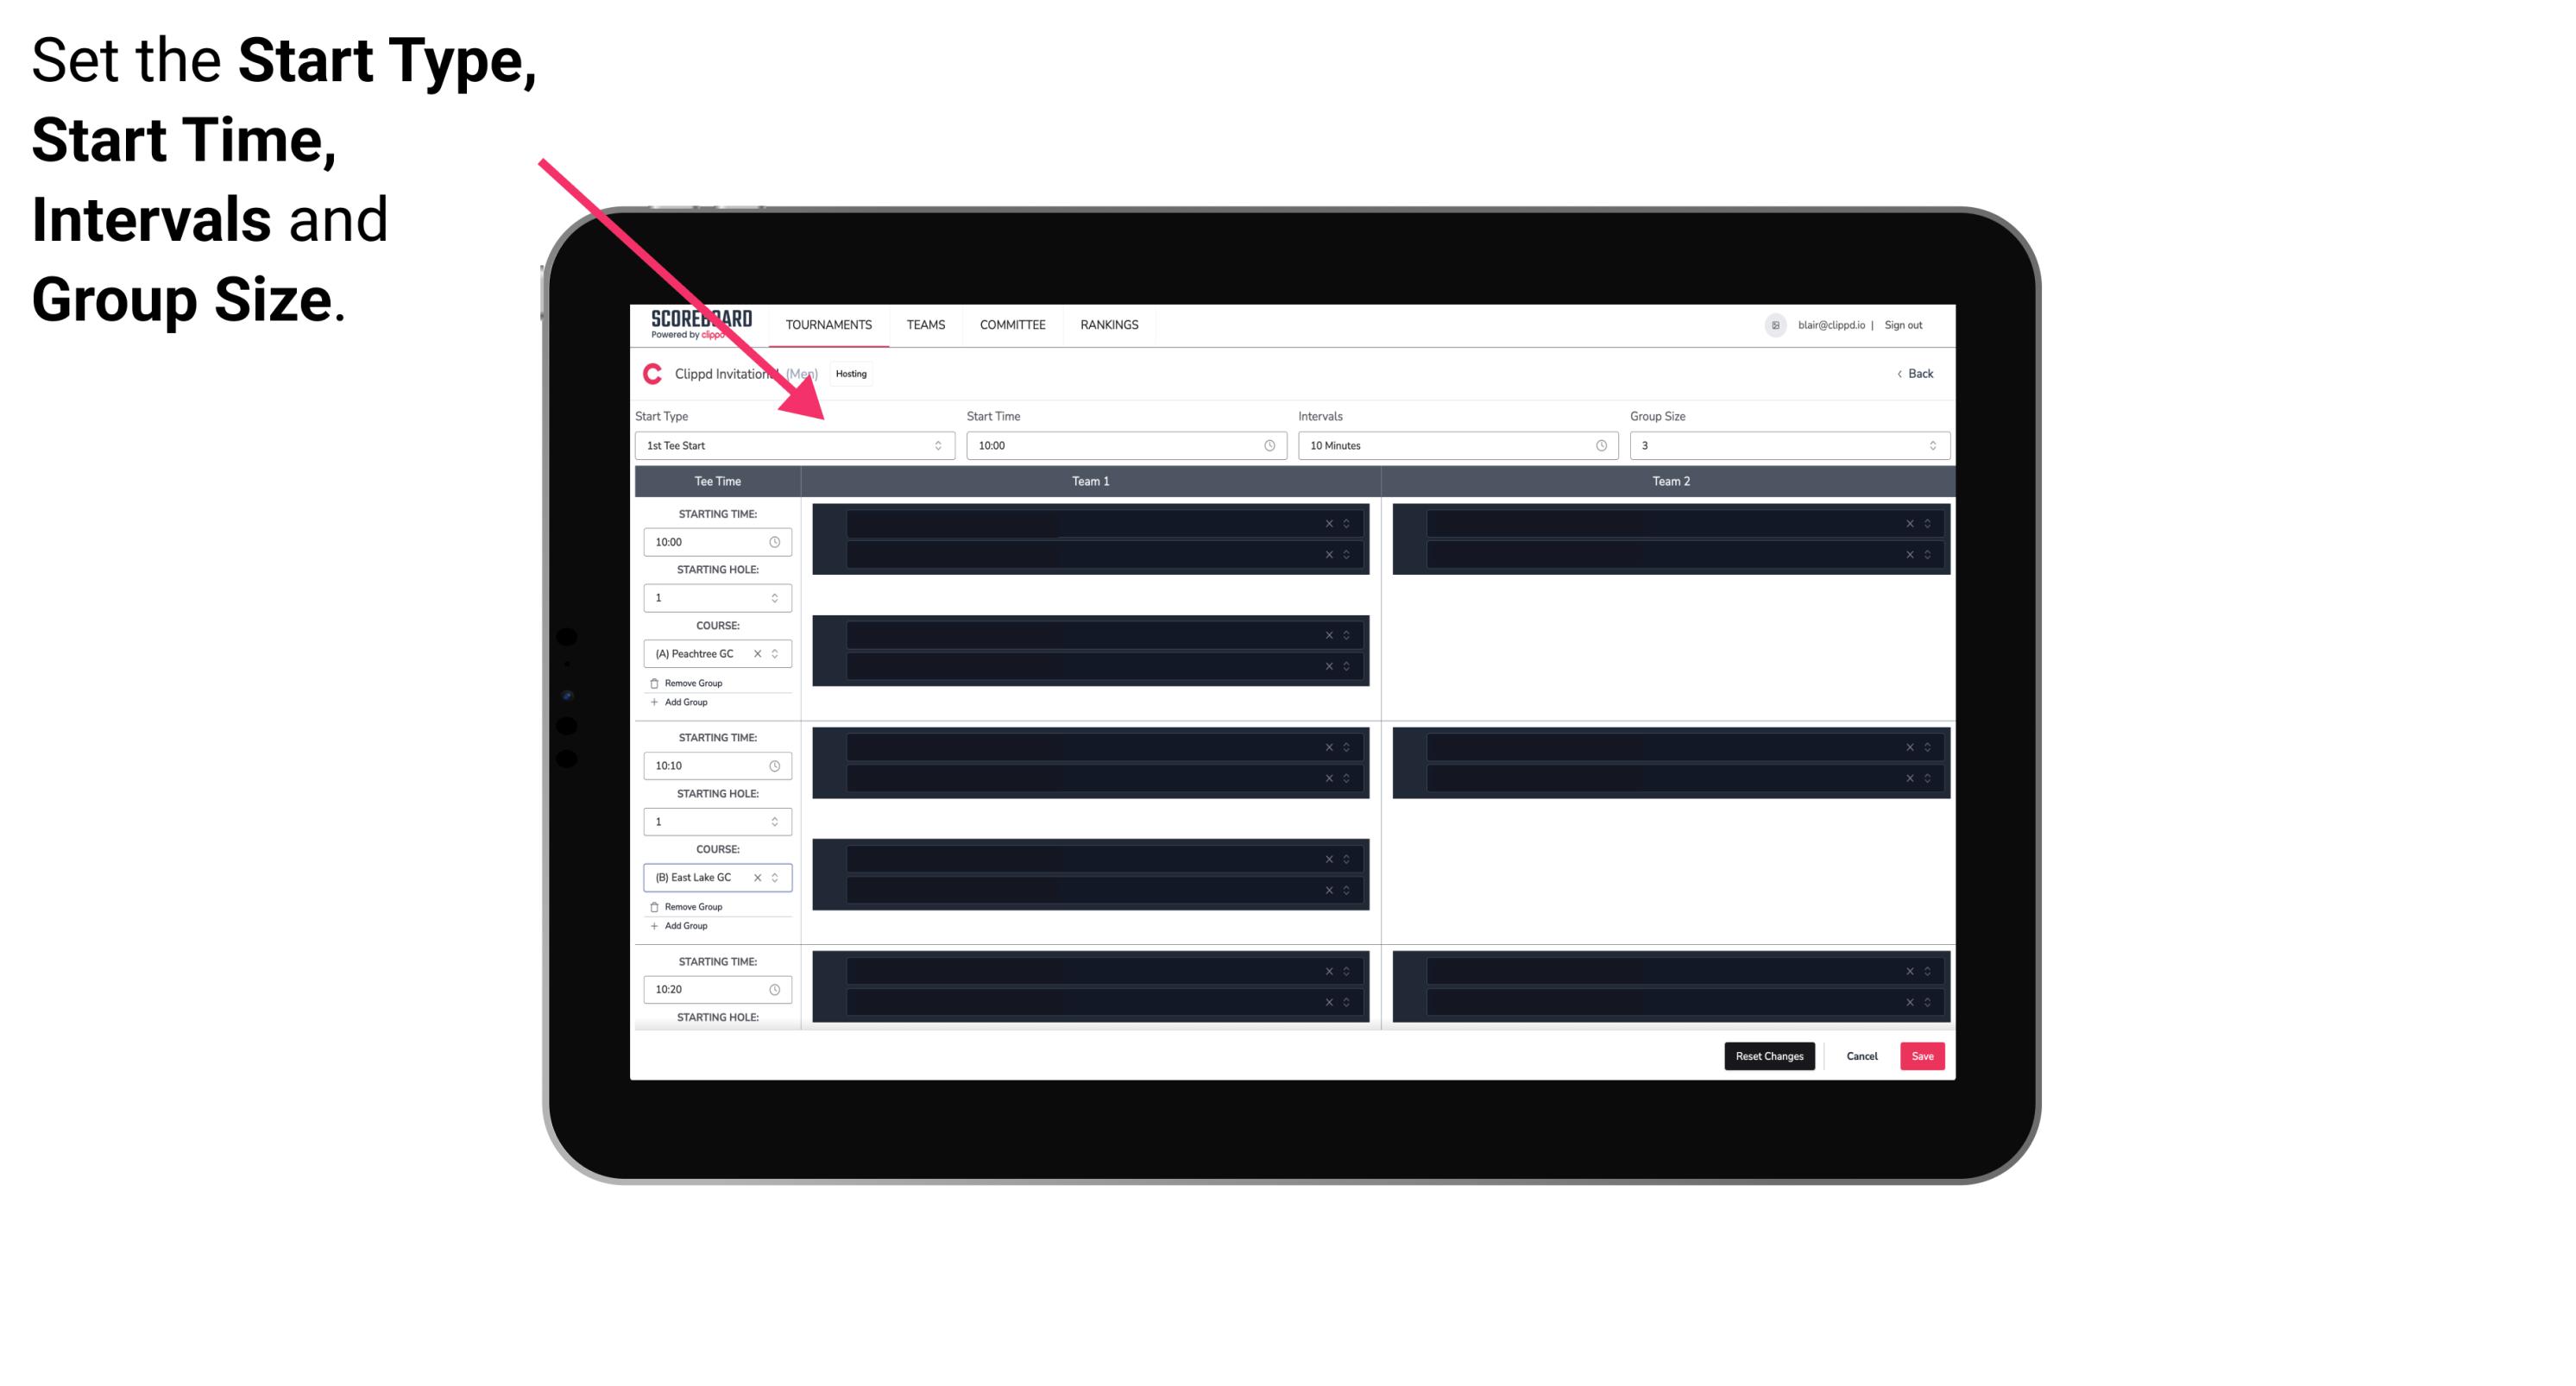The height and width of the screenshot is (1386, 2576).
Task: Click the Save button
Action: [1923, 1055]
